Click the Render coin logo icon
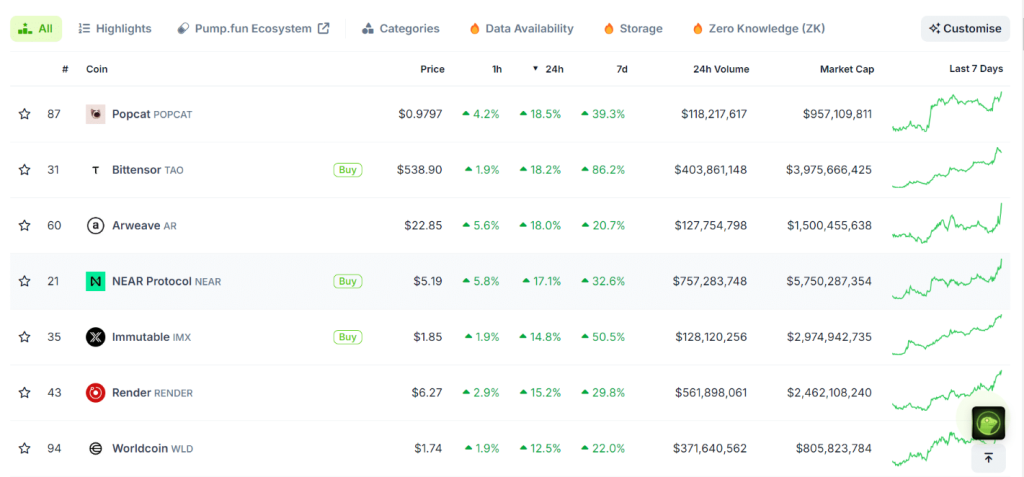Screen dimensions: 1024x477 click(x=95, y=393)
